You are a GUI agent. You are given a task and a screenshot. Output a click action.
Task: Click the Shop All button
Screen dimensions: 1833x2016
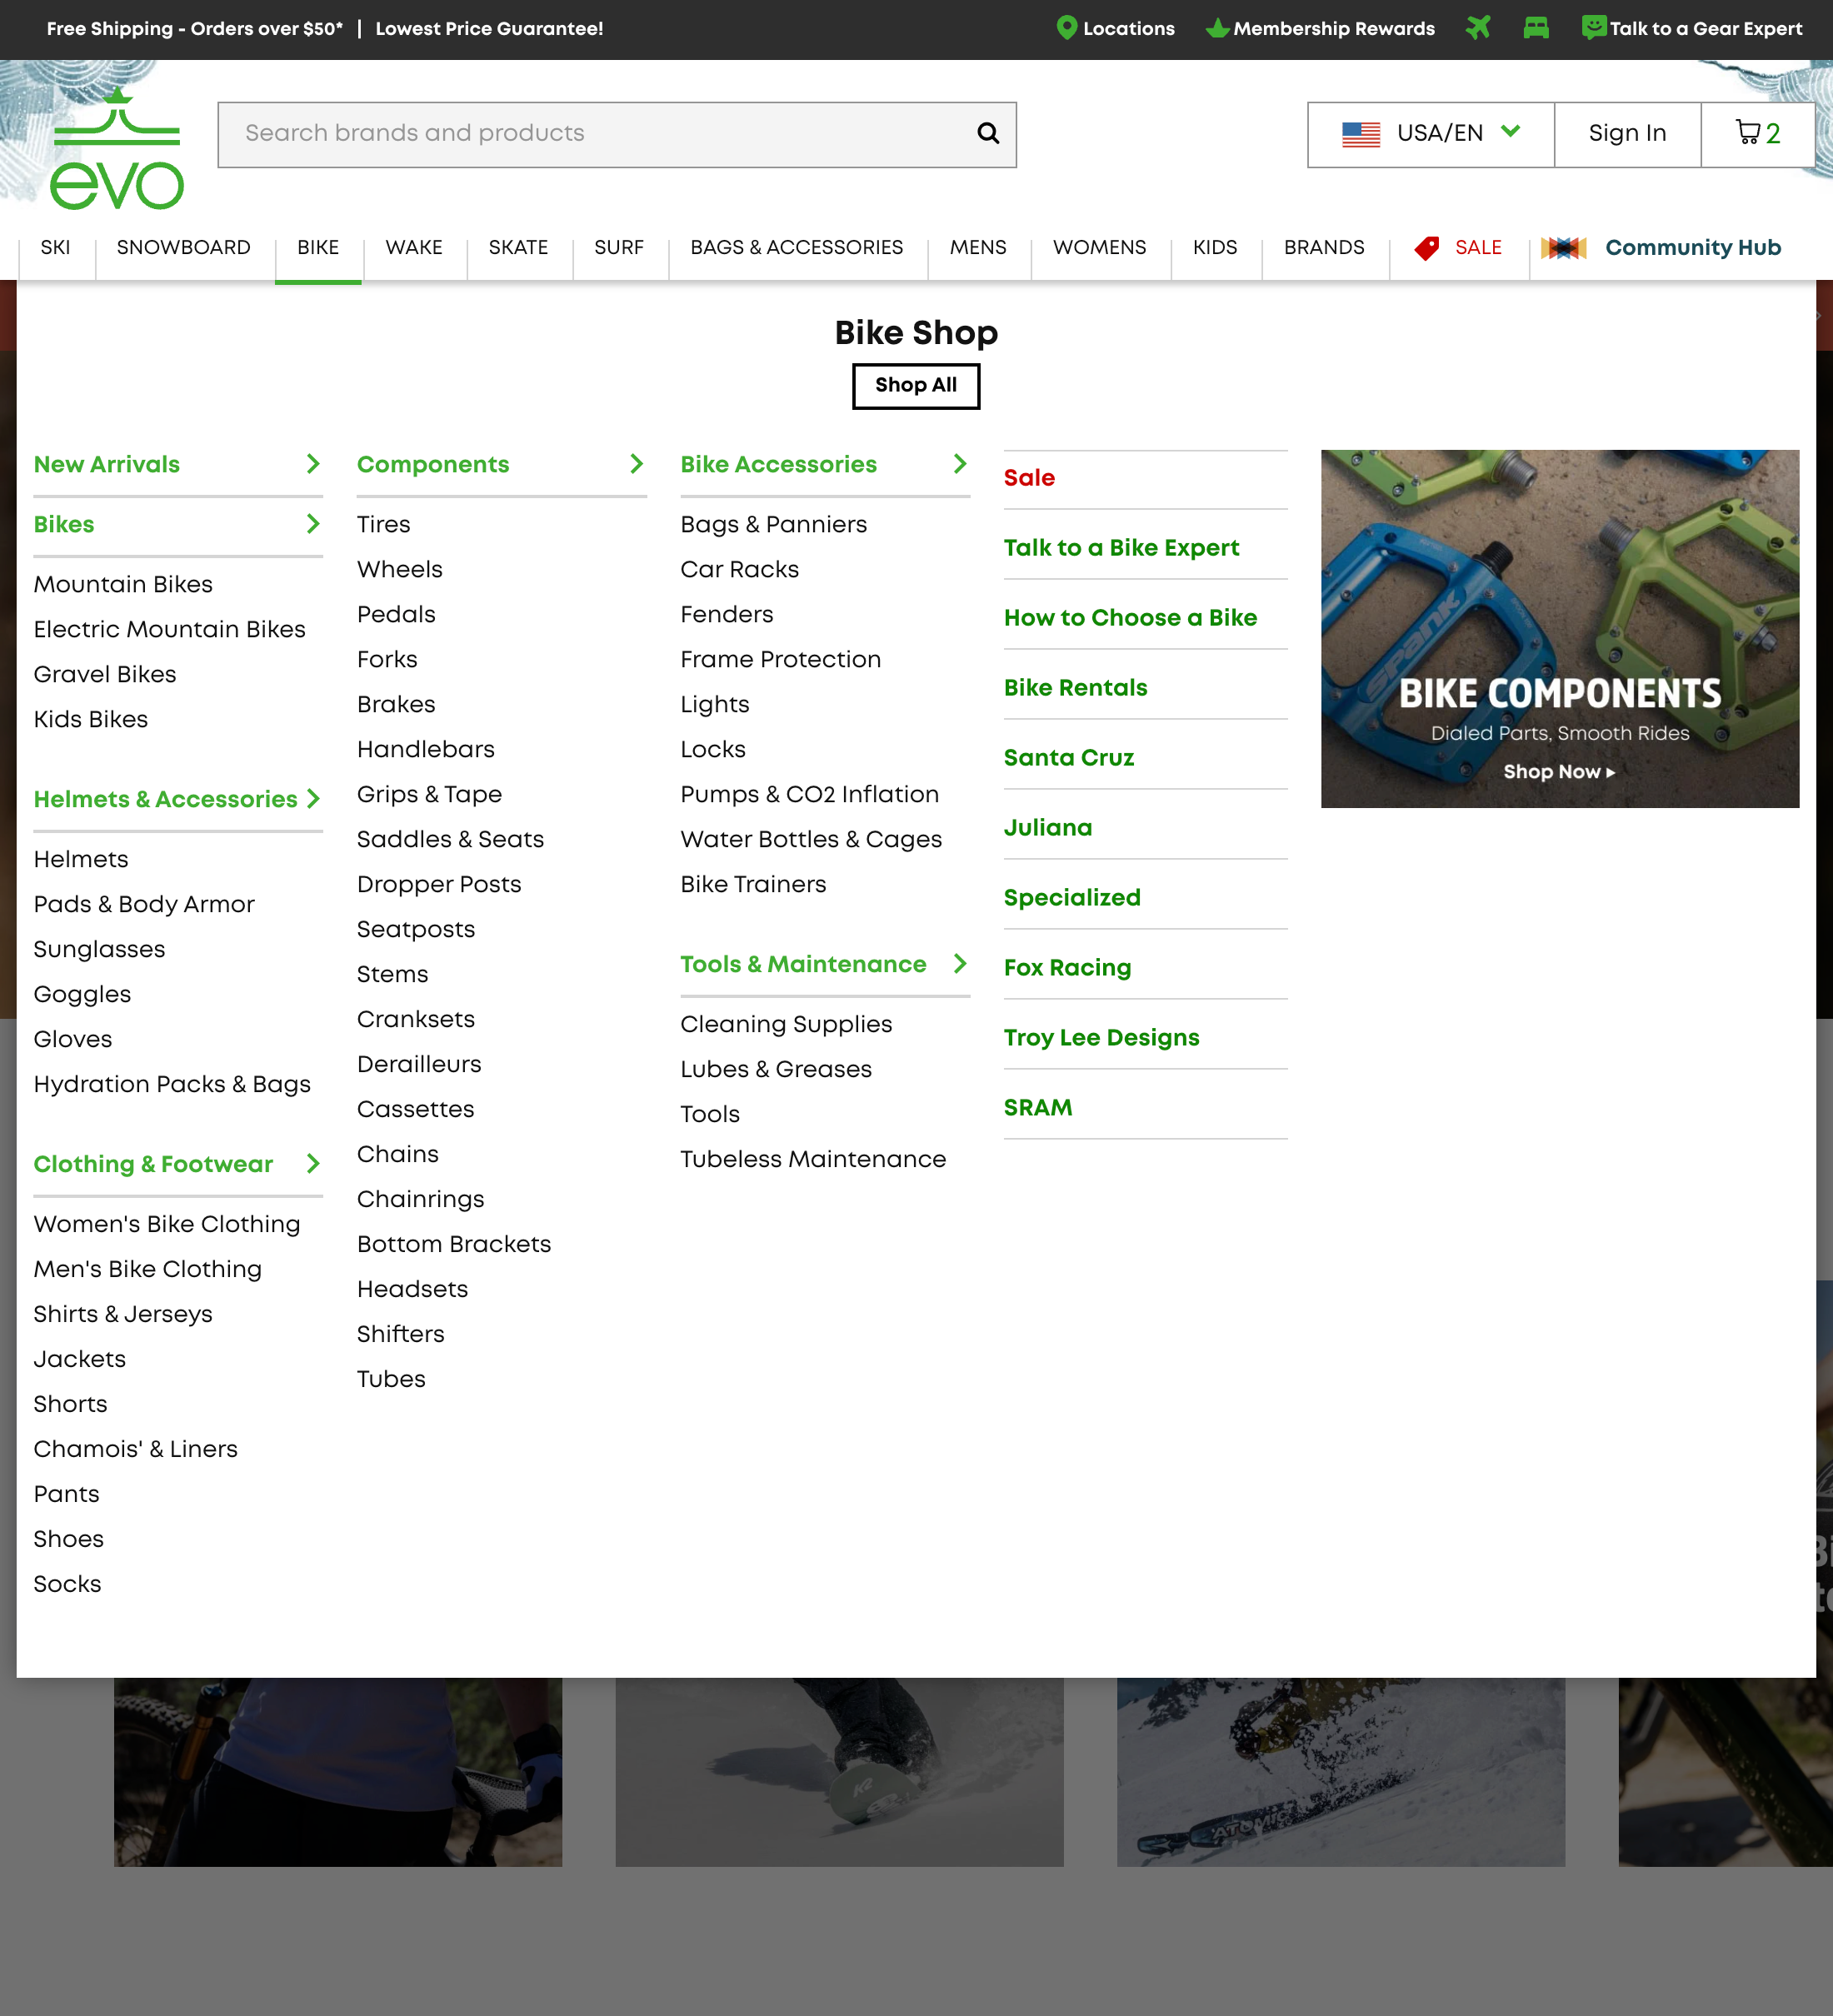pyautogui.click(x=915, y=385)
